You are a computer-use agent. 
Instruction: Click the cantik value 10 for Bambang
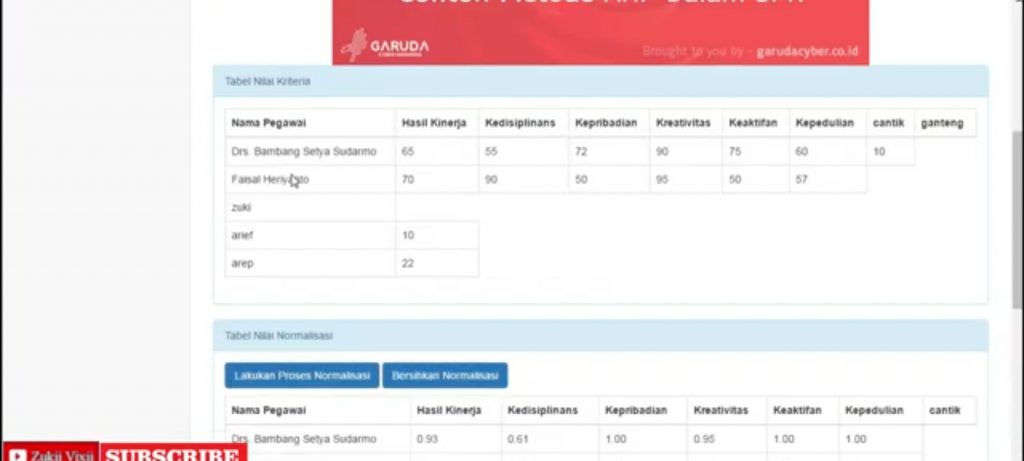(879, 152)
